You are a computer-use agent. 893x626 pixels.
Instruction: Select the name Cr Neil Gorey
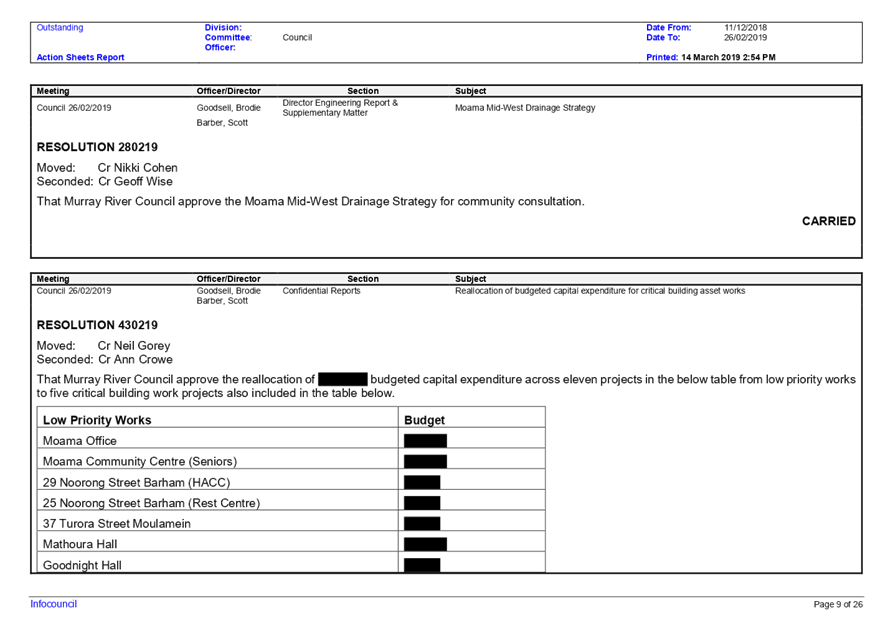[x=134, y=346]
